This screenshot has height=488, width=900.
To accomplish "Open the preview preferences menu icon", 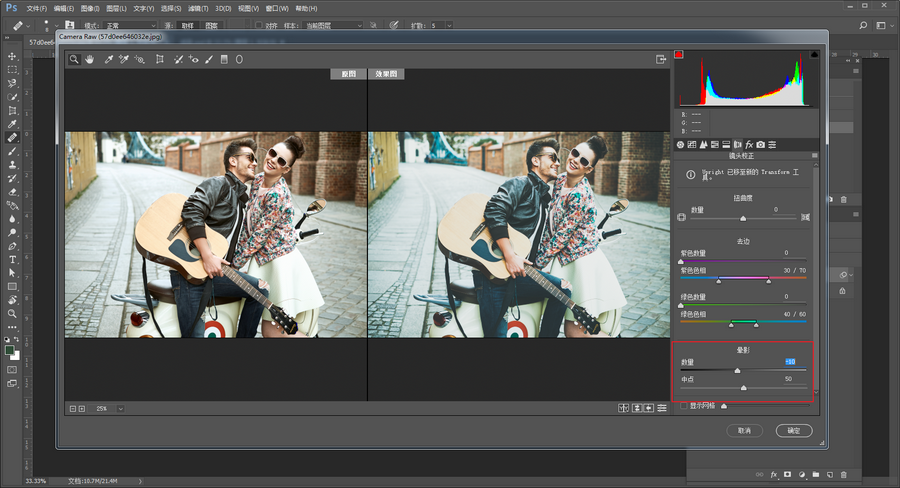I will [x=662, y=408].
